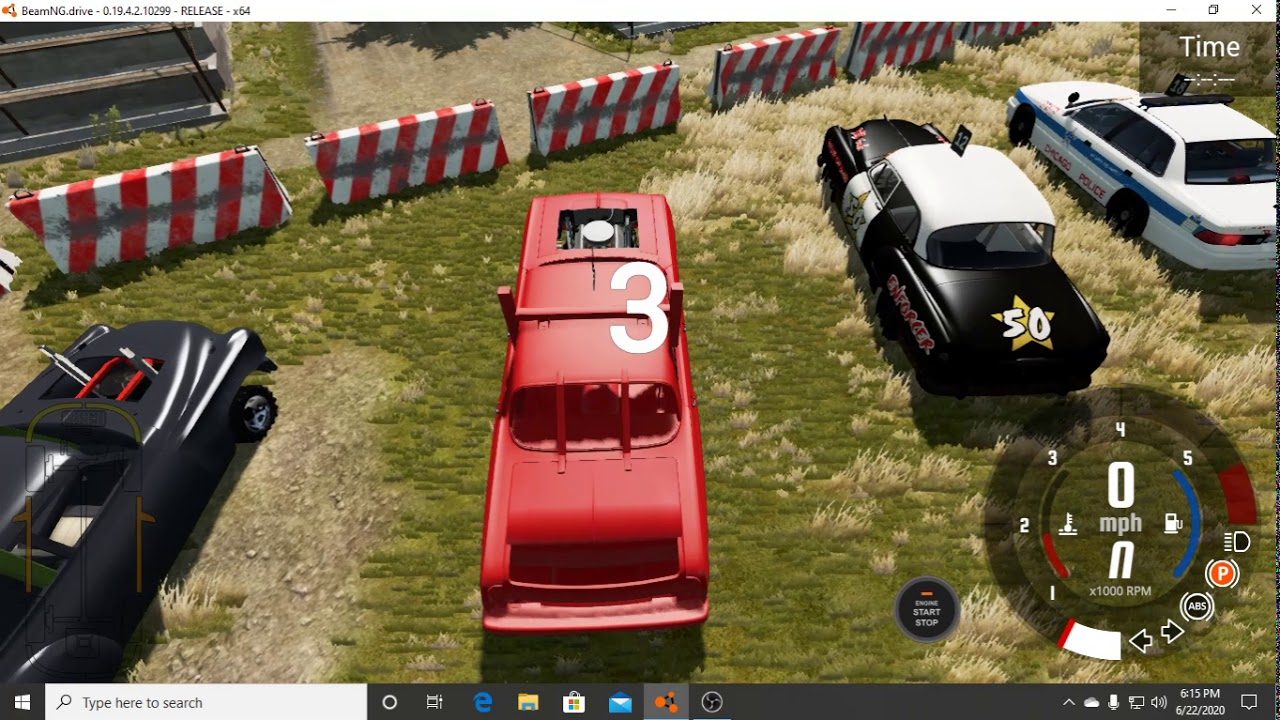This screenshot has width=1280, height=720.
Task: Click the headlights high-beam indicator icon
Action: [1237, 542]
